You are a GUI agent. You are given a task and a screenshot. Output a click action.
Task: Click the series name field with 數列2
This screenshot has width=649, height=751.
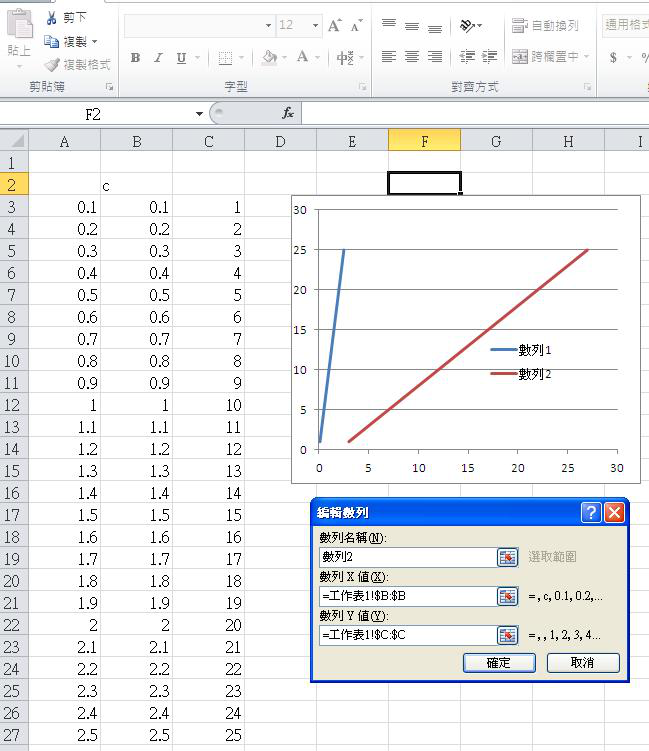pos(408,557)
